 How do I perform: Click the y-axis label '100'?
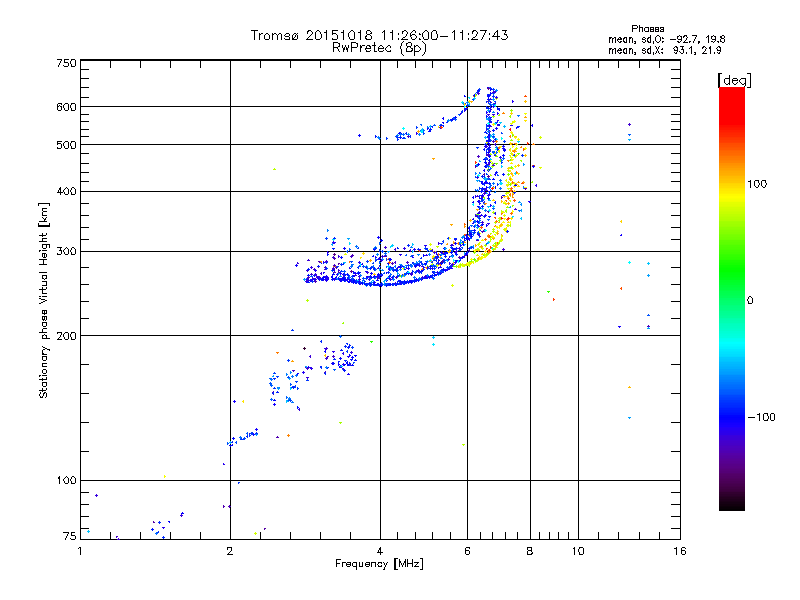point(66,481)
